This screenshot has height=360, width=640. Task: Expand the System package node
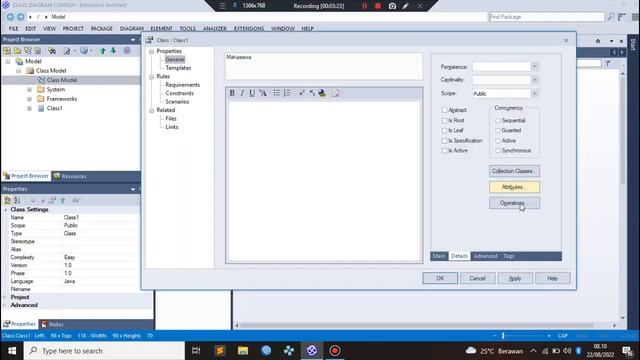click(x=29, y=89)
